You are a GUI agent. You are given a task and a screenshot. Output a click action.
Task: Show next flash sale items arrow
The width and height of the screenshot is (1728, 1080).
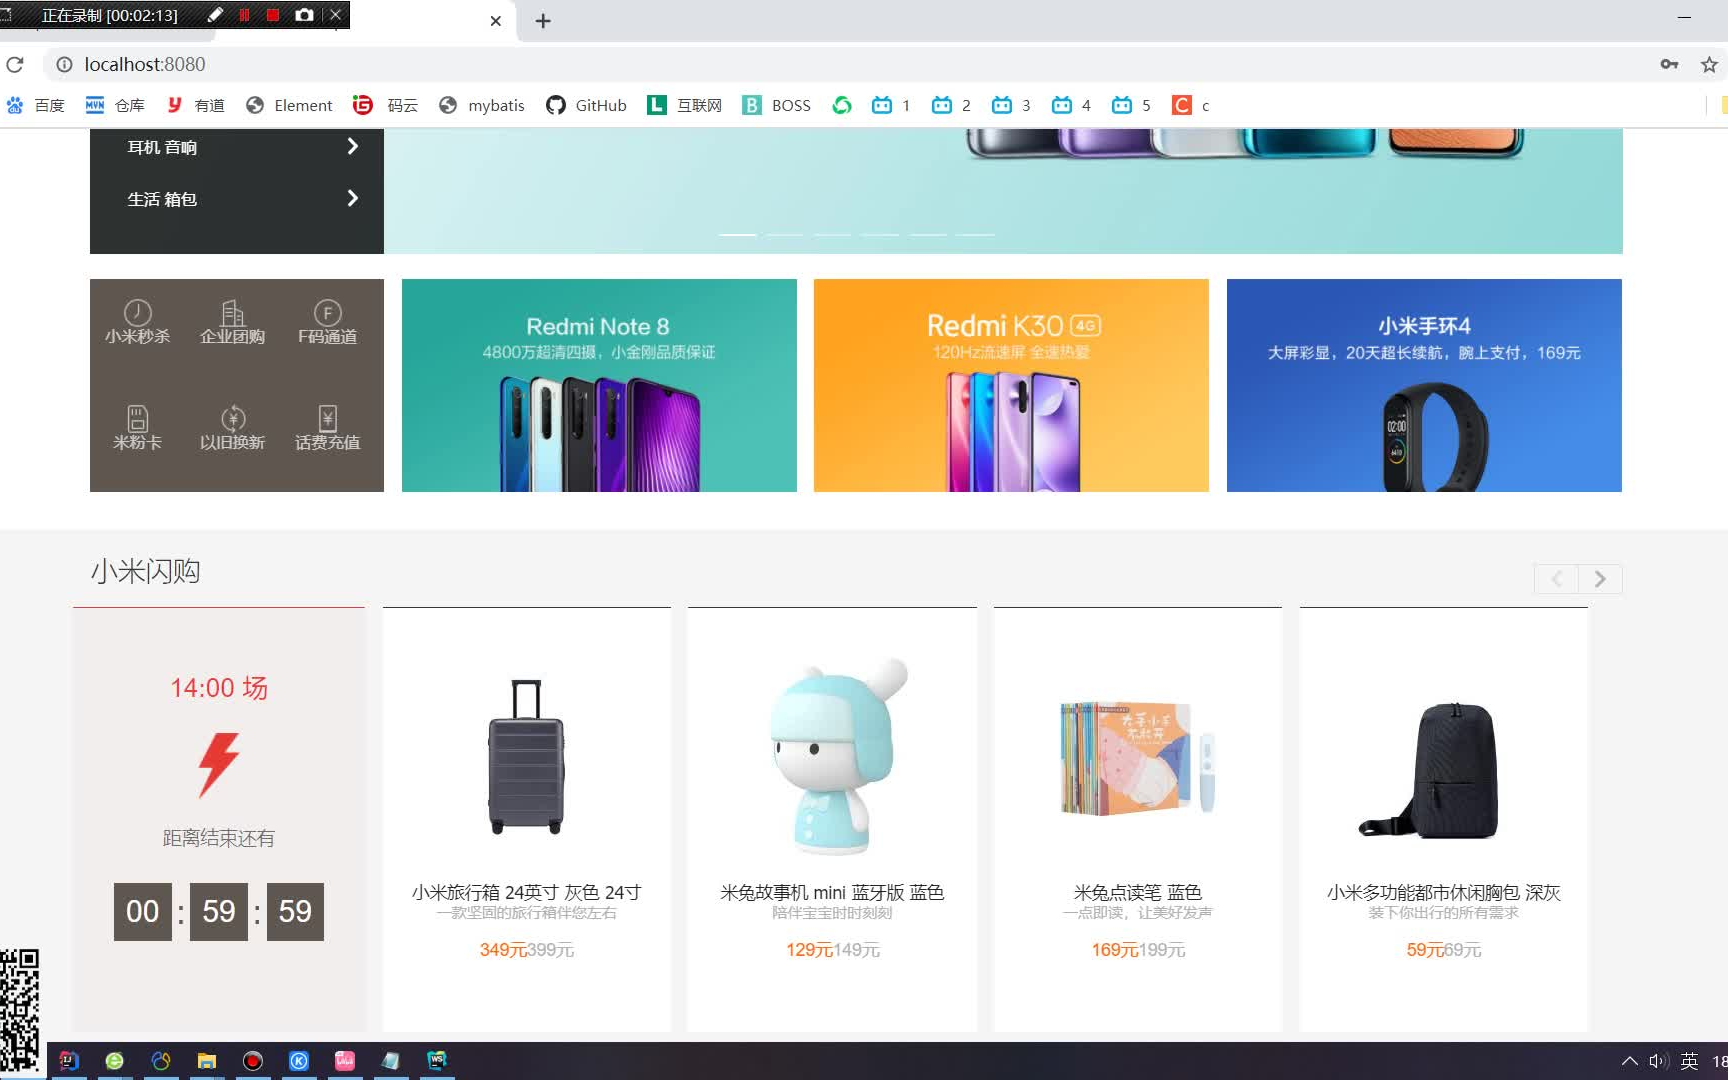click(1600, 579)
